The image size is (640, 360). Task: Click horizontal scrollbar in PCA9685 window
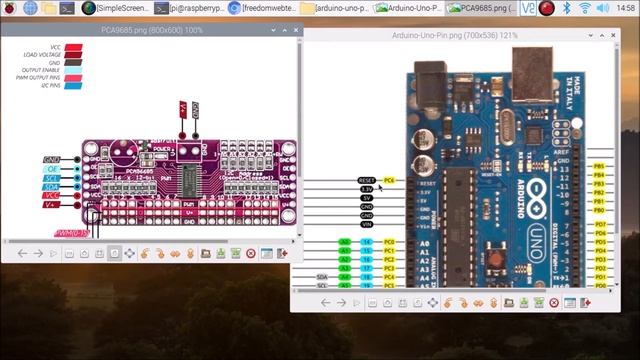click(118, 241)
